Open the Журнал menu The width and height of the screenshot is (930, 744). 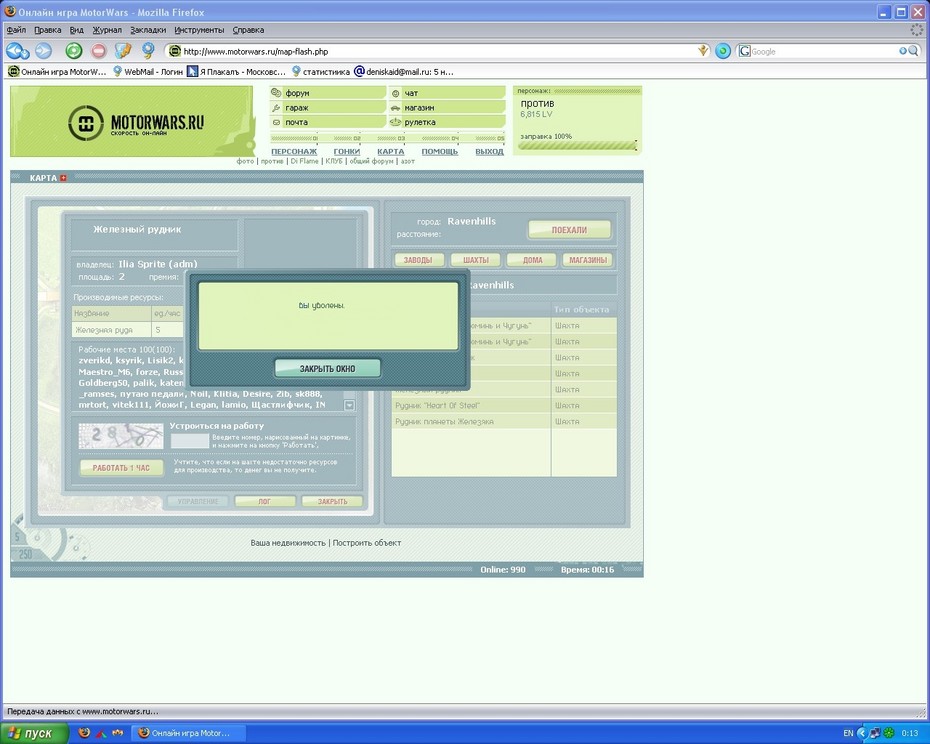click(x=107, y=30)
